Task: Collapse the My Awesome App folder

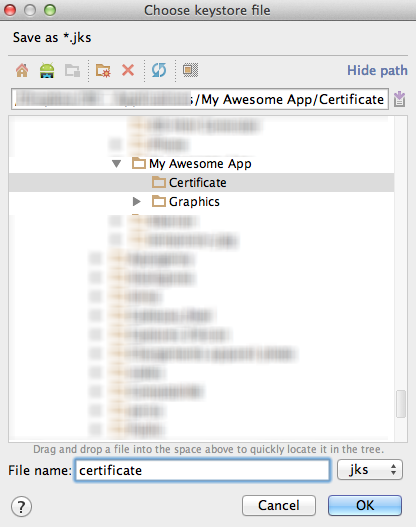Action: coord(117,164)
